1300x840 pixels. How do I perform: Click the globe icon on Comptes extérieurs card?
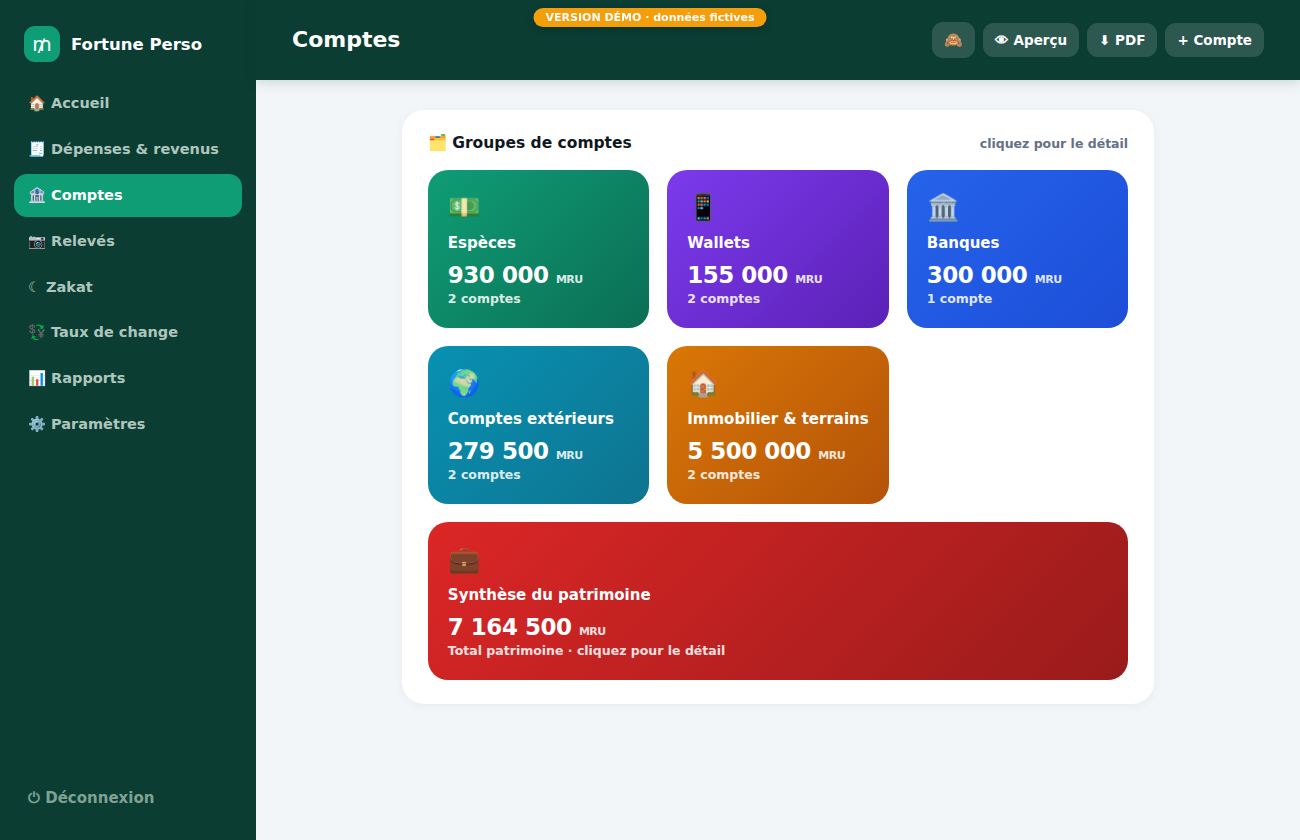(x=464, y=383)
